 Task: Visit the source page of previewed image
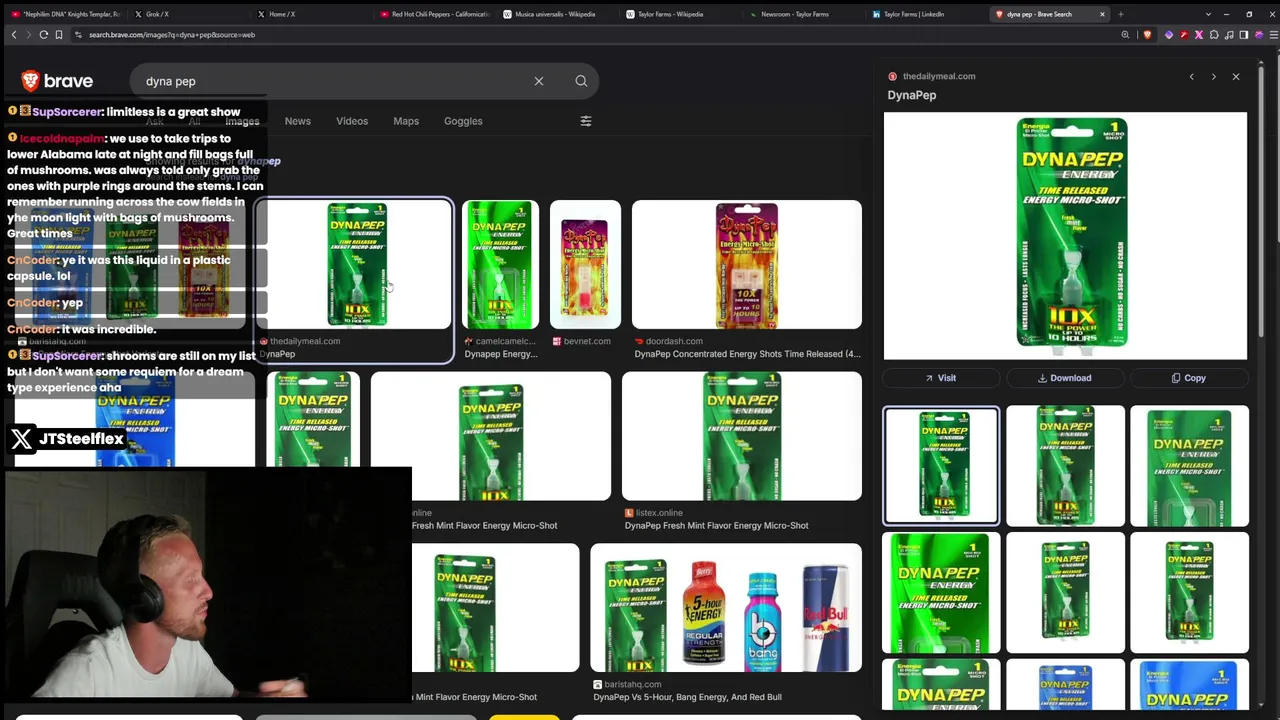coord(941,378)
